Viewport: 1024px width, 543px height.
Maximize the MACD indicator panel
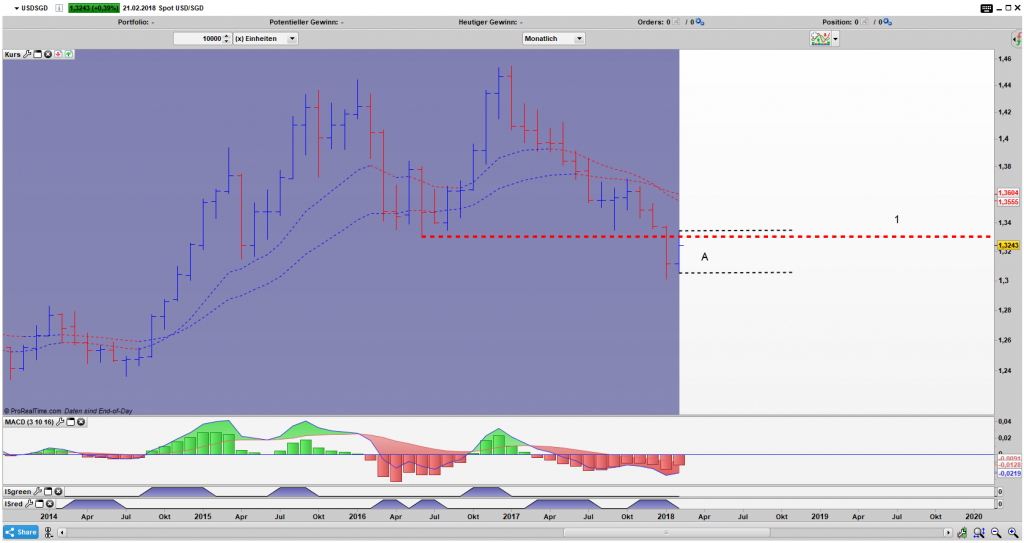coord(71,422)
